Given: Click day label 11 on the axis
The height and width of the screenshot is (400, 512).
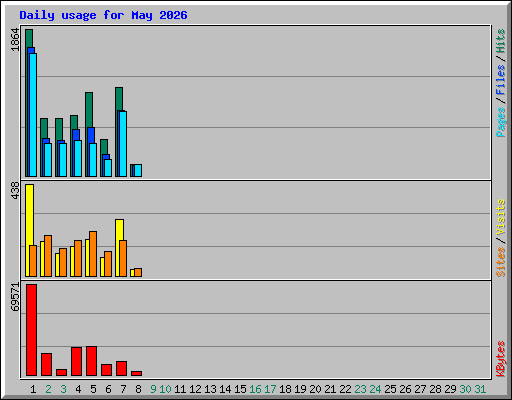Looking at the screenshot, I should point(180,389).
